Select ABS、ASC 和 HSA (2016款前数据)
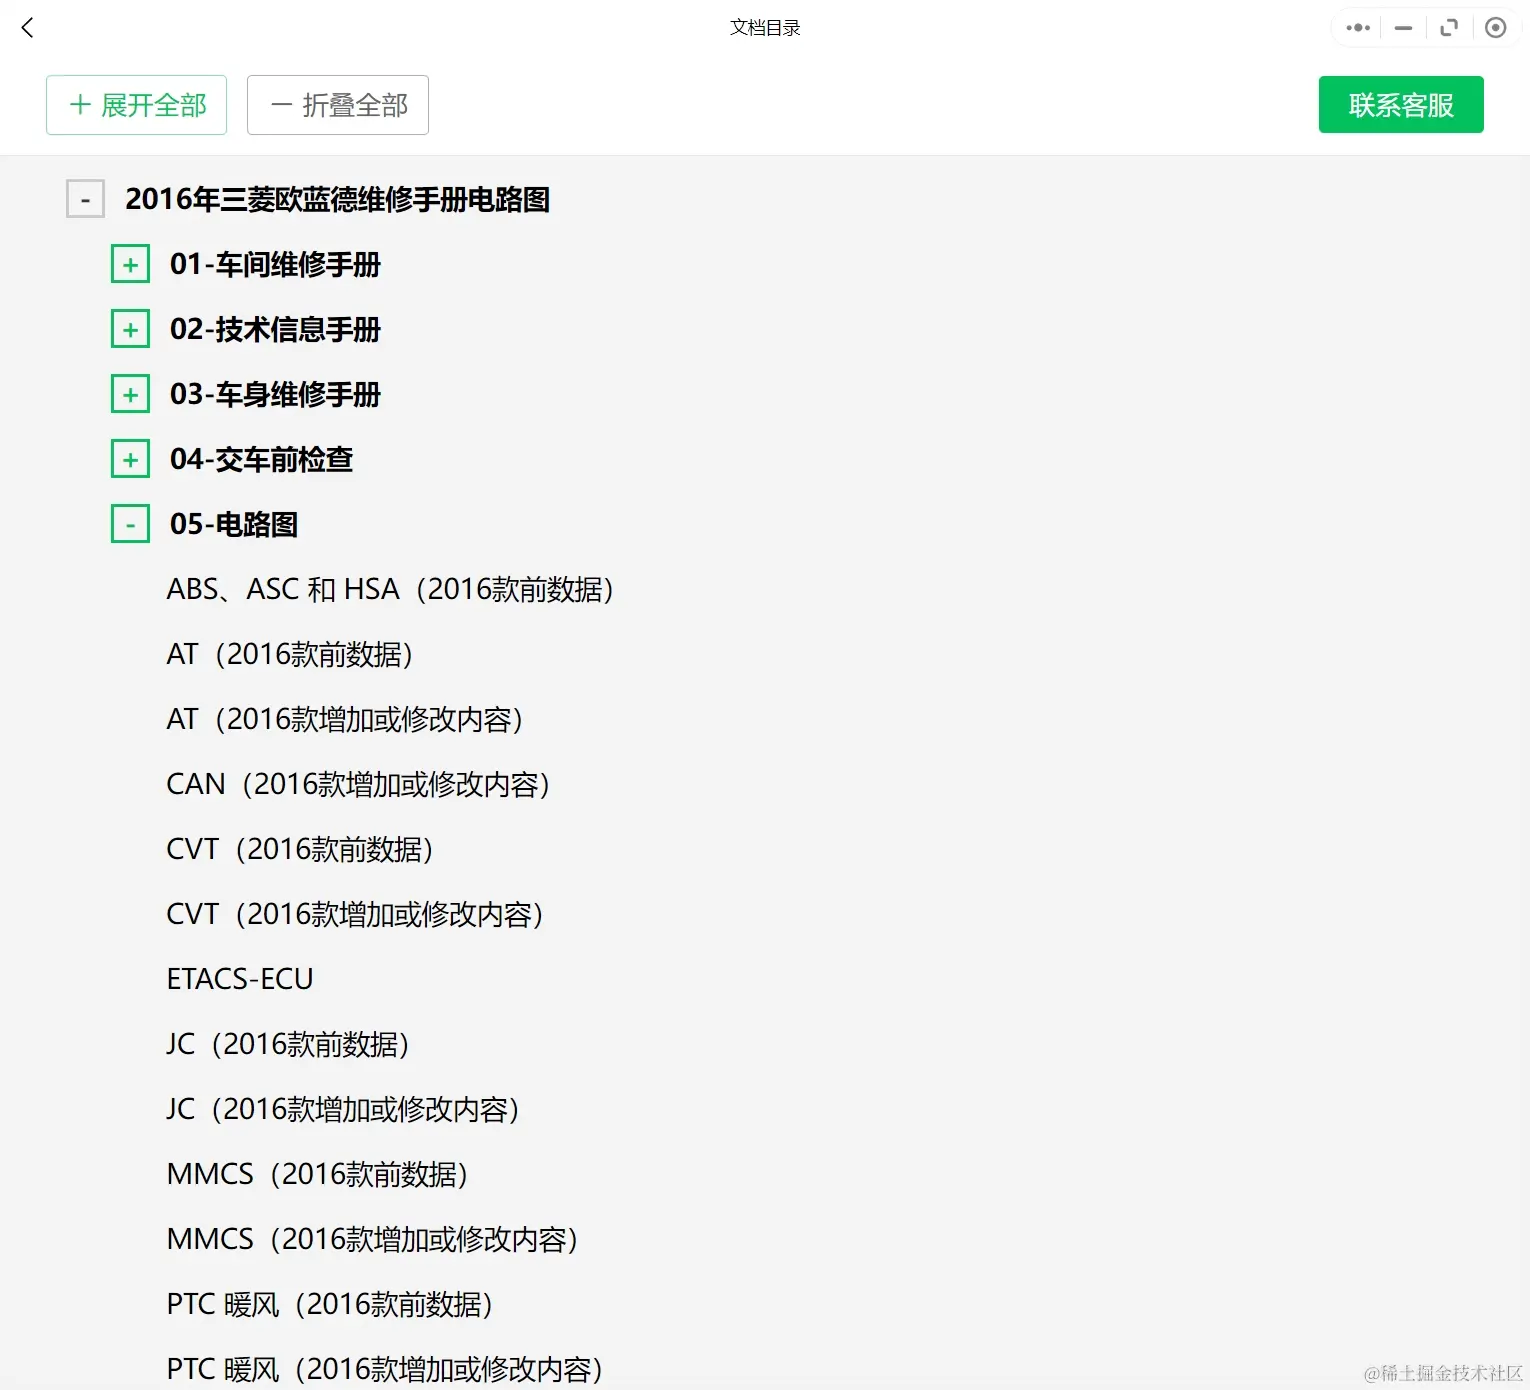 pyautogui.click(x=390, y=589)
